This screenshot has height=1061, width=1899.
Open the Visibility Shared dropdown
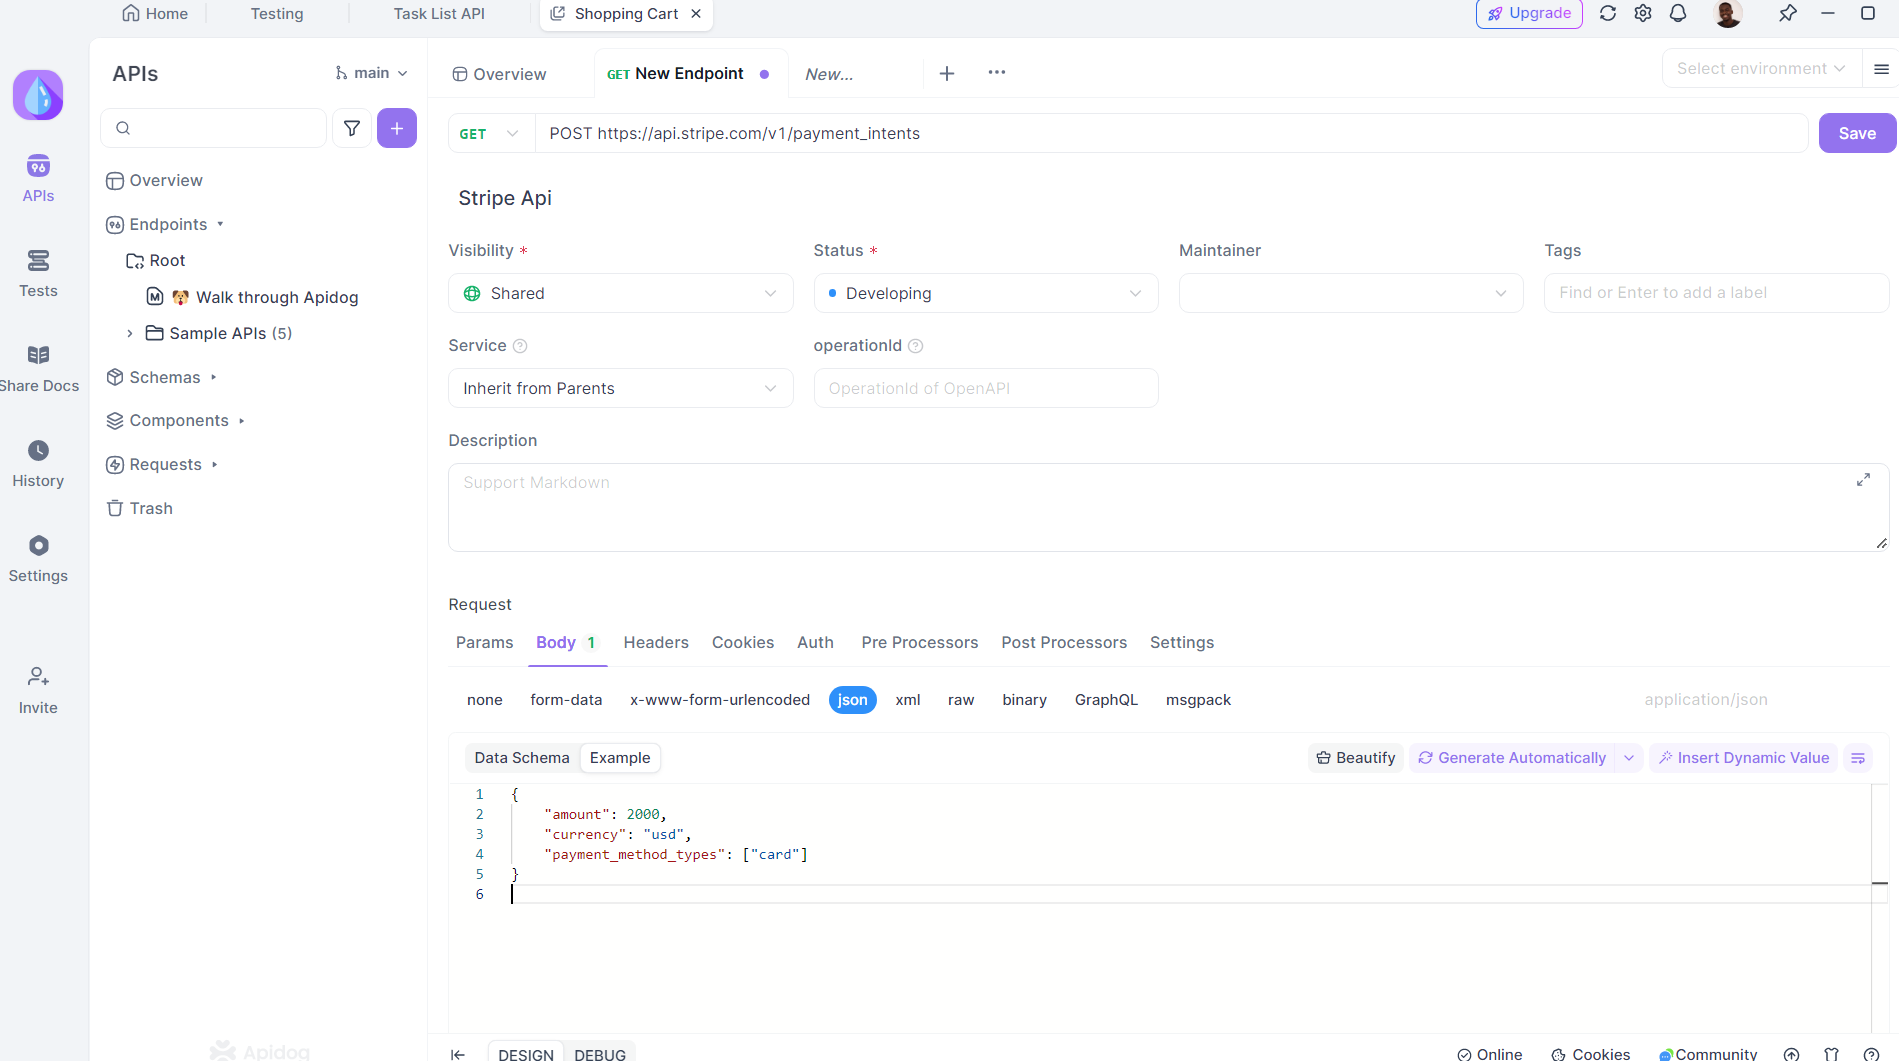[x=621, y=293]
